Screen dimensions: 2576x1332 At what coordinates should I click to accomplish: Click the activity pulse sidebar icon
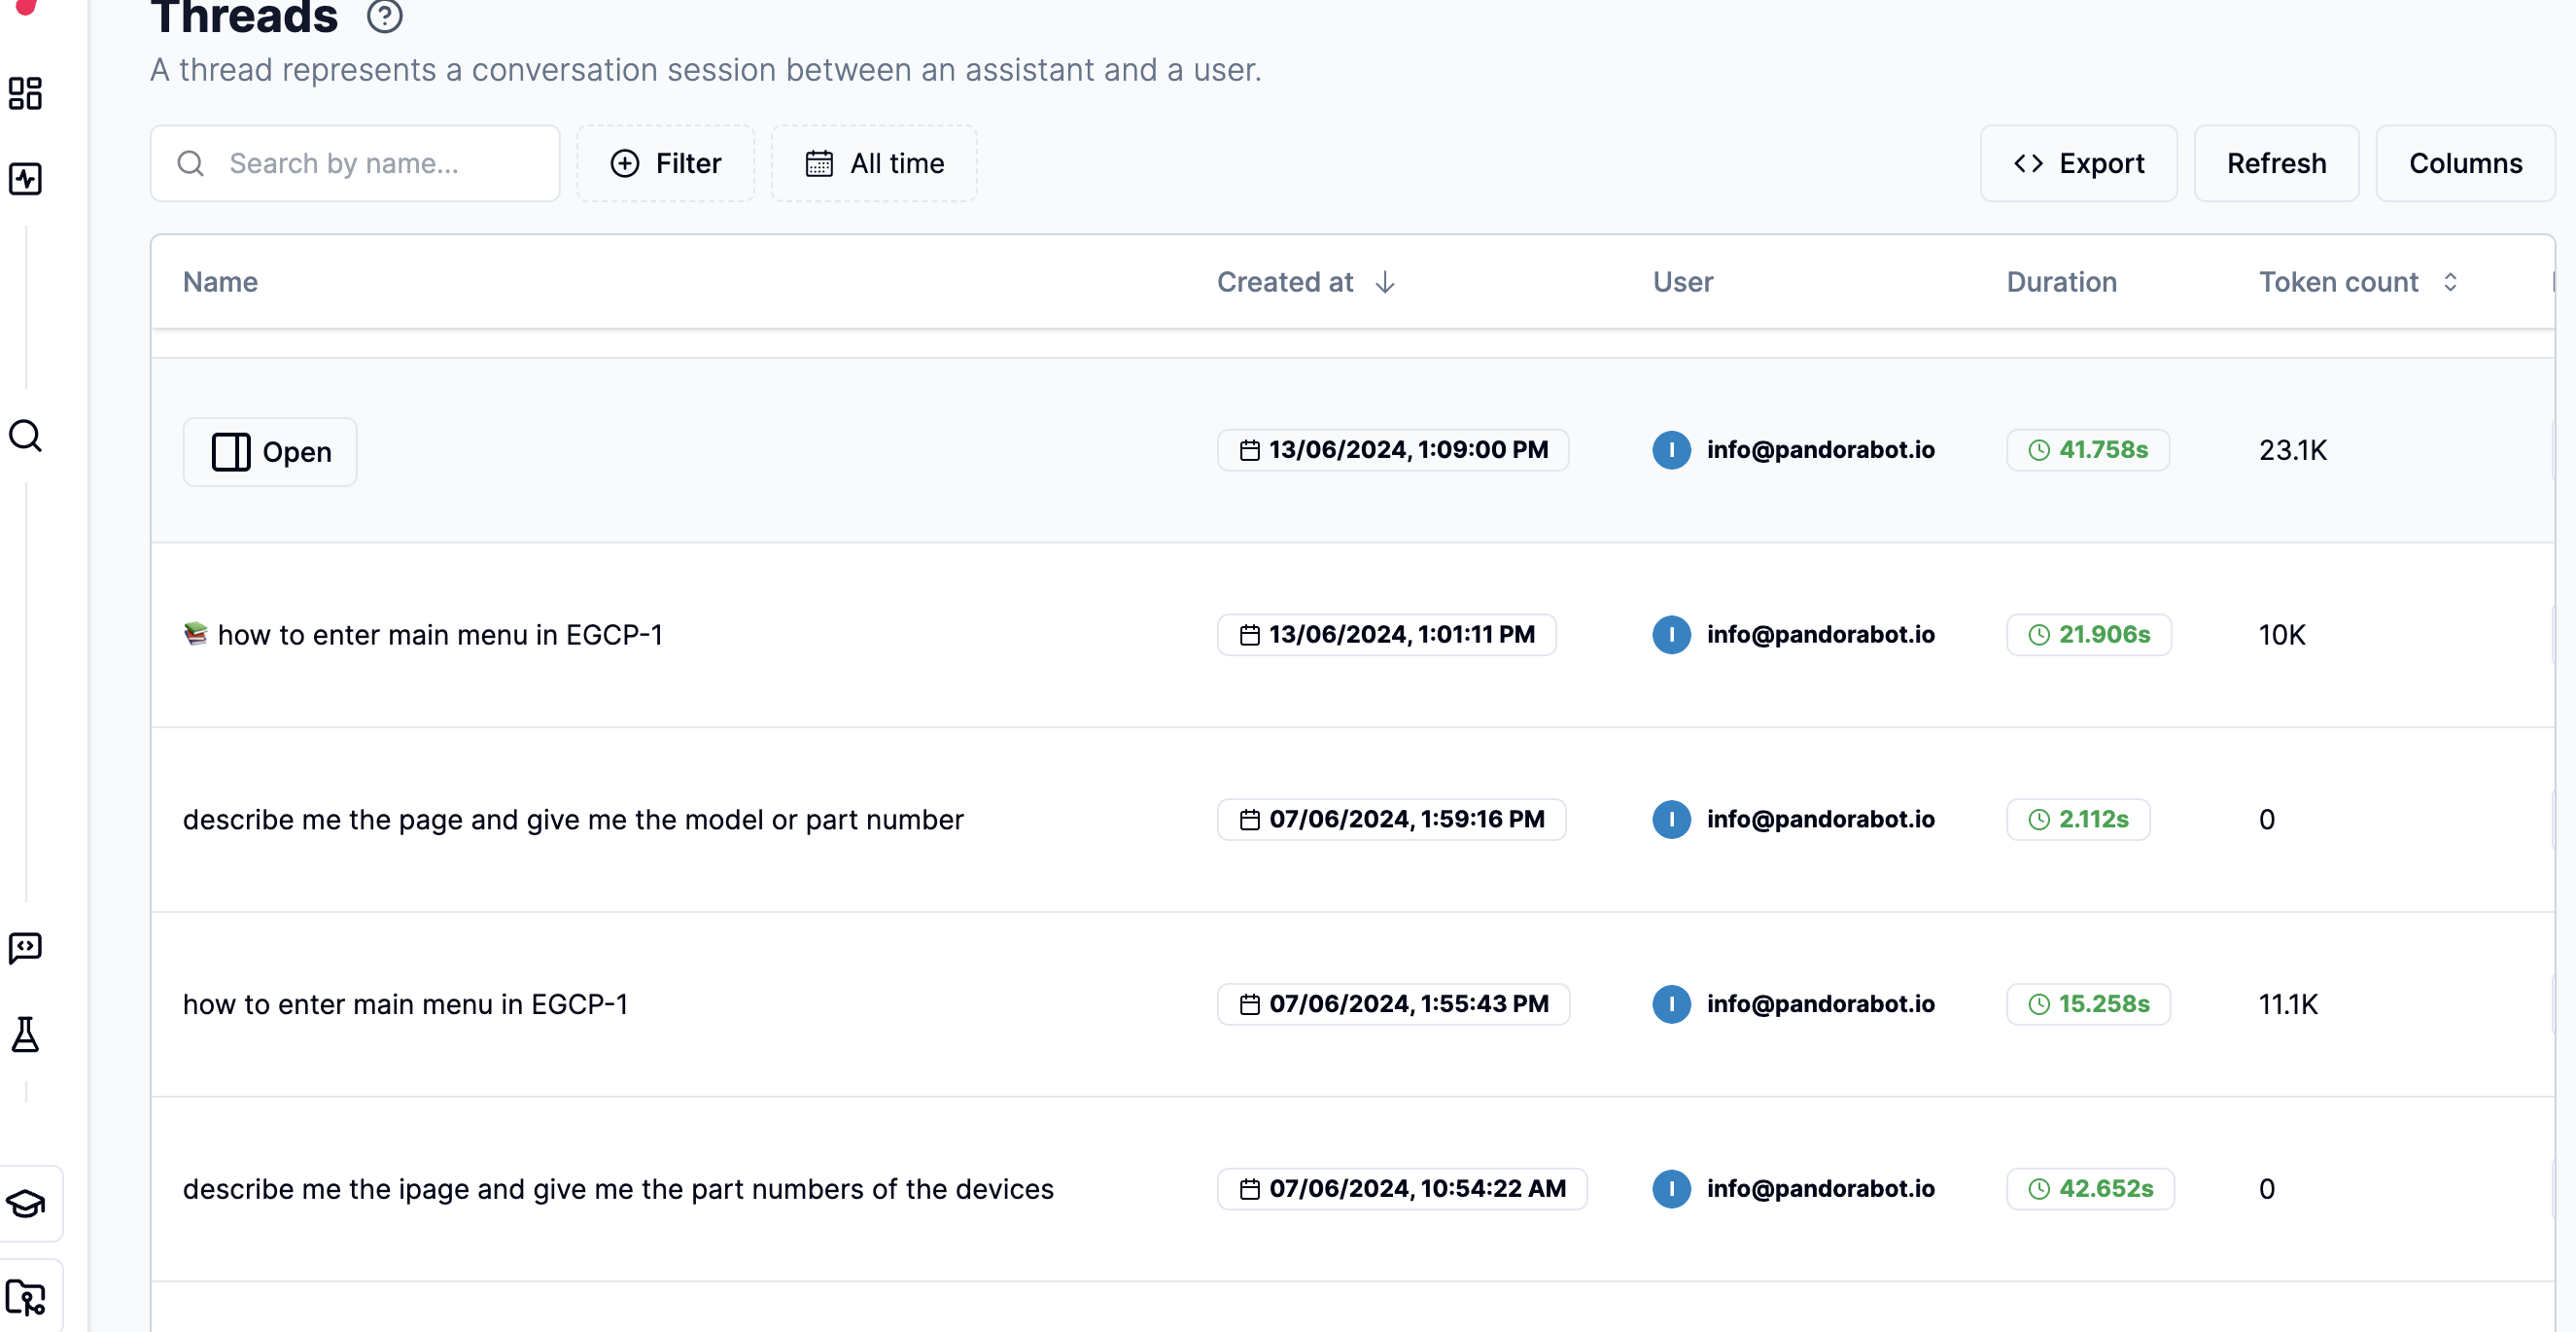(25, 179)
